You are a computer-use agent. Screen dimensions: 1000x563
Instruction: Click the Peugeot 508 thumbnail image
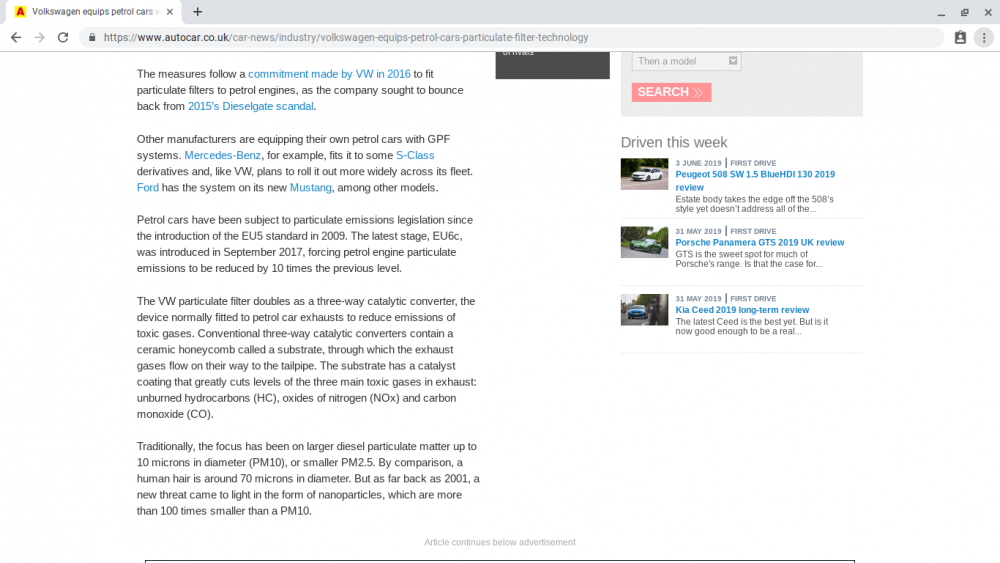644,174
